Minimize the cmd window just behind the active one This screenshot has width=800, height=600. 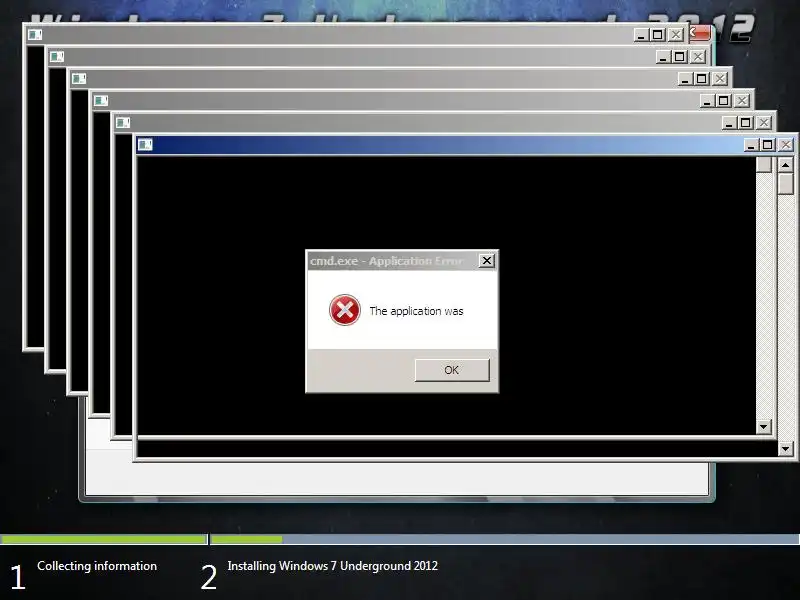729,122
